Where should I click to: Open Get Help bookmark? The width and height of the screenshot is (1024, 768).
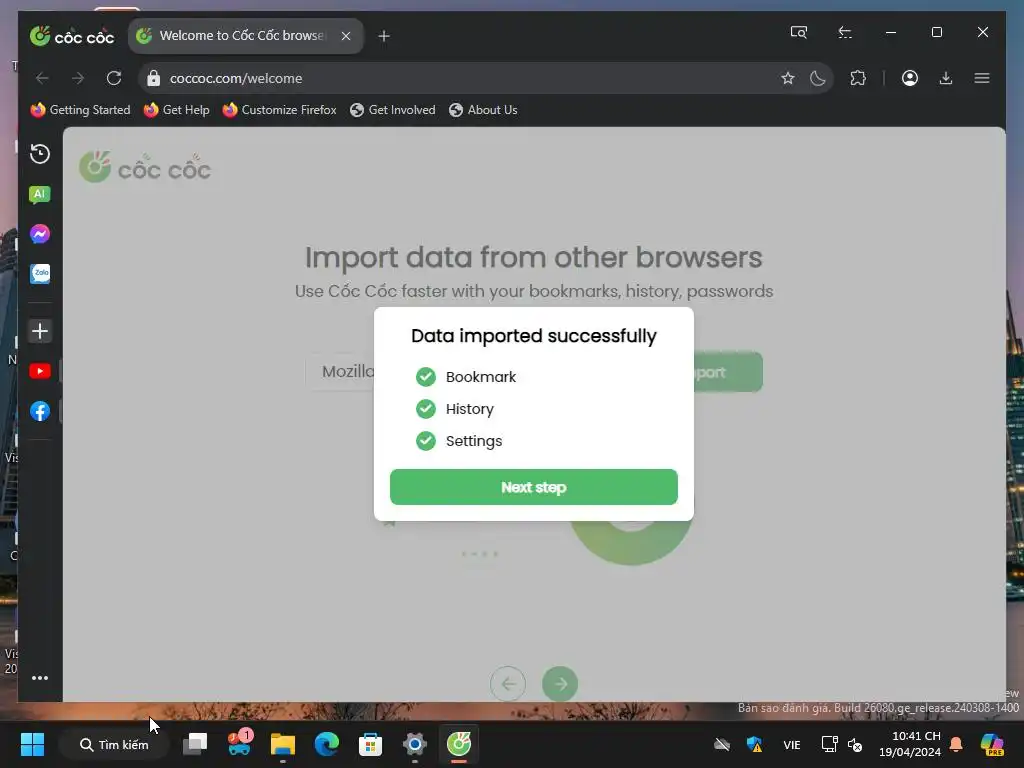177,110
